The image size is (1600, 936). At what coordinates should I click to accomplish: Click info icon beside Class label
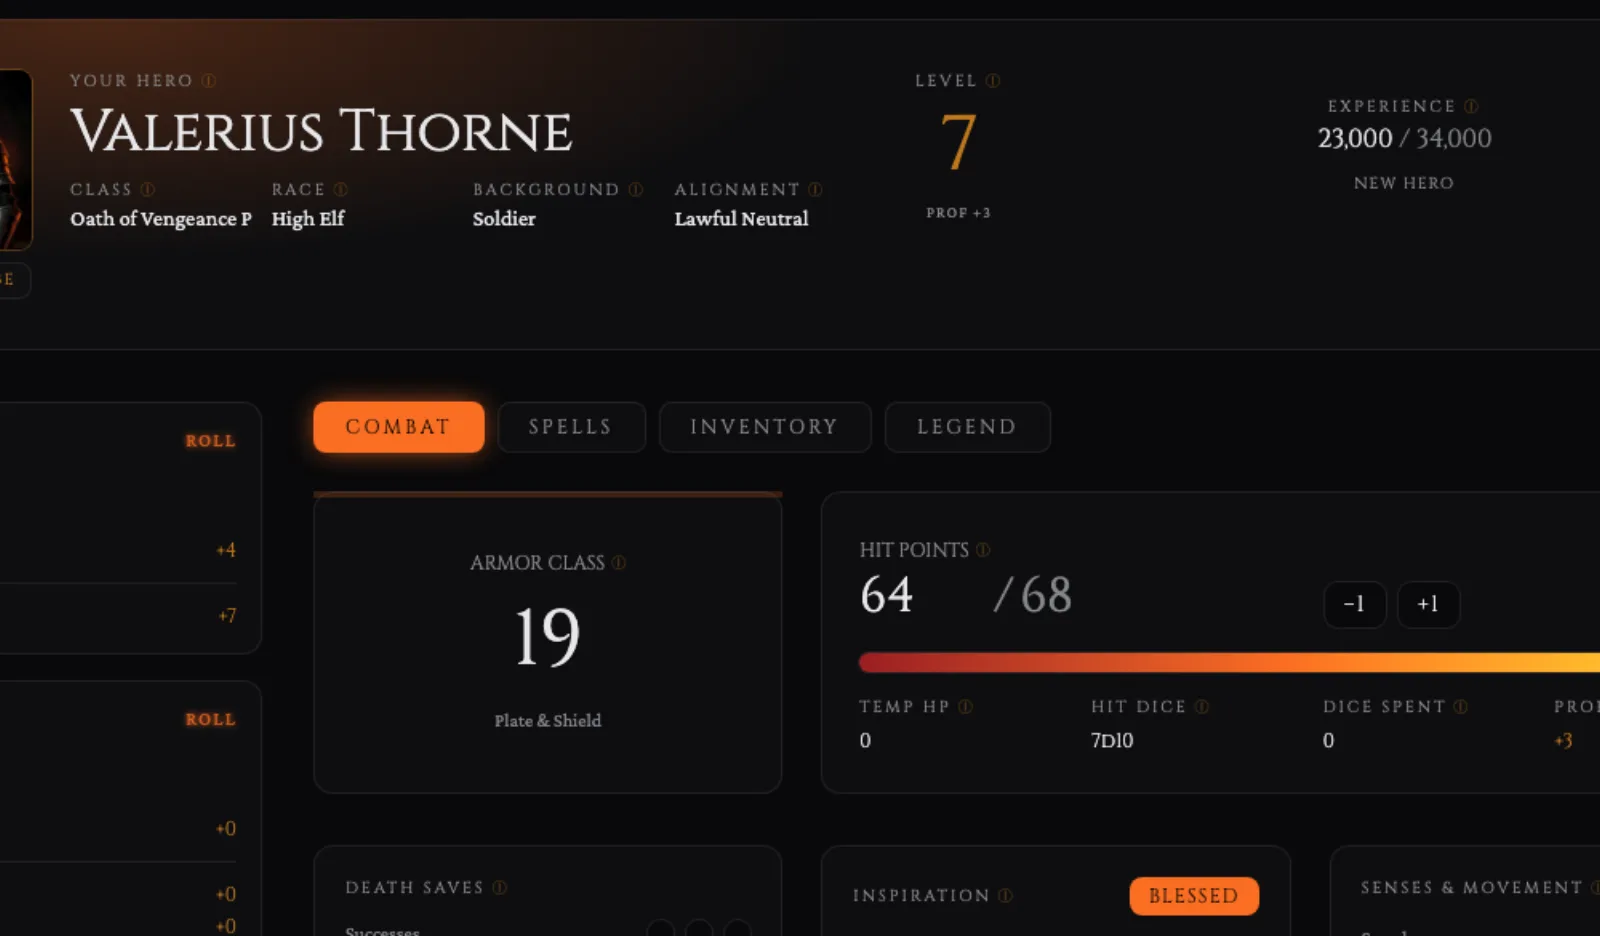pos(148,189)
